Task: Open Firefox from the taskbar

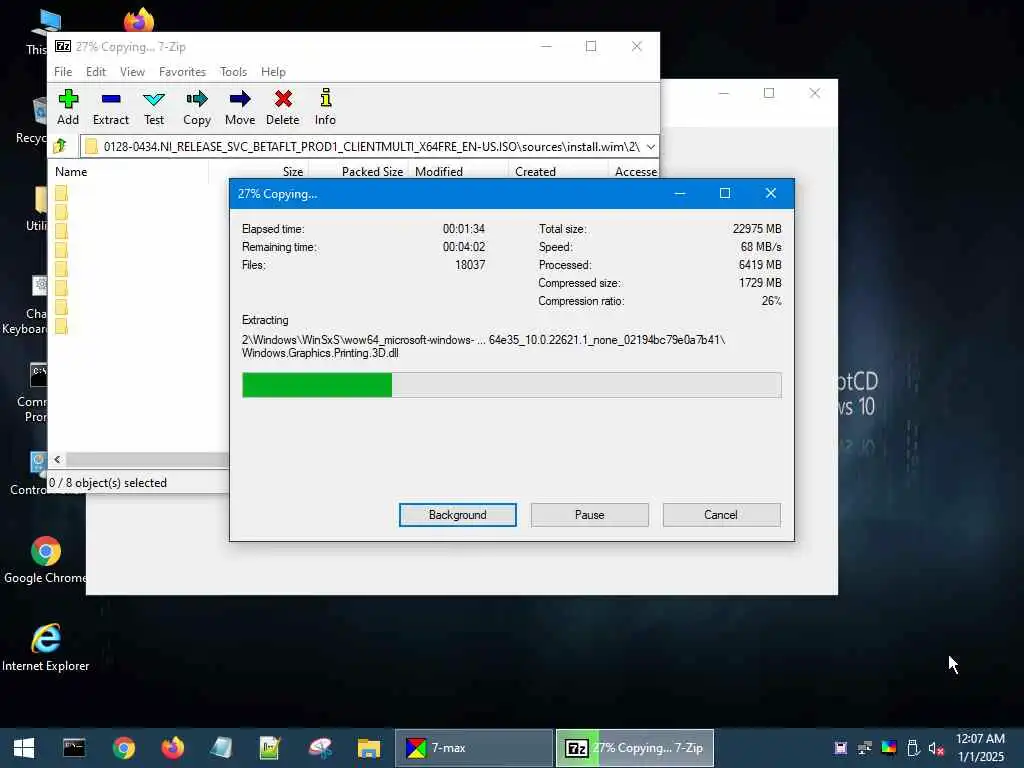Action: (x=172, y=748)
